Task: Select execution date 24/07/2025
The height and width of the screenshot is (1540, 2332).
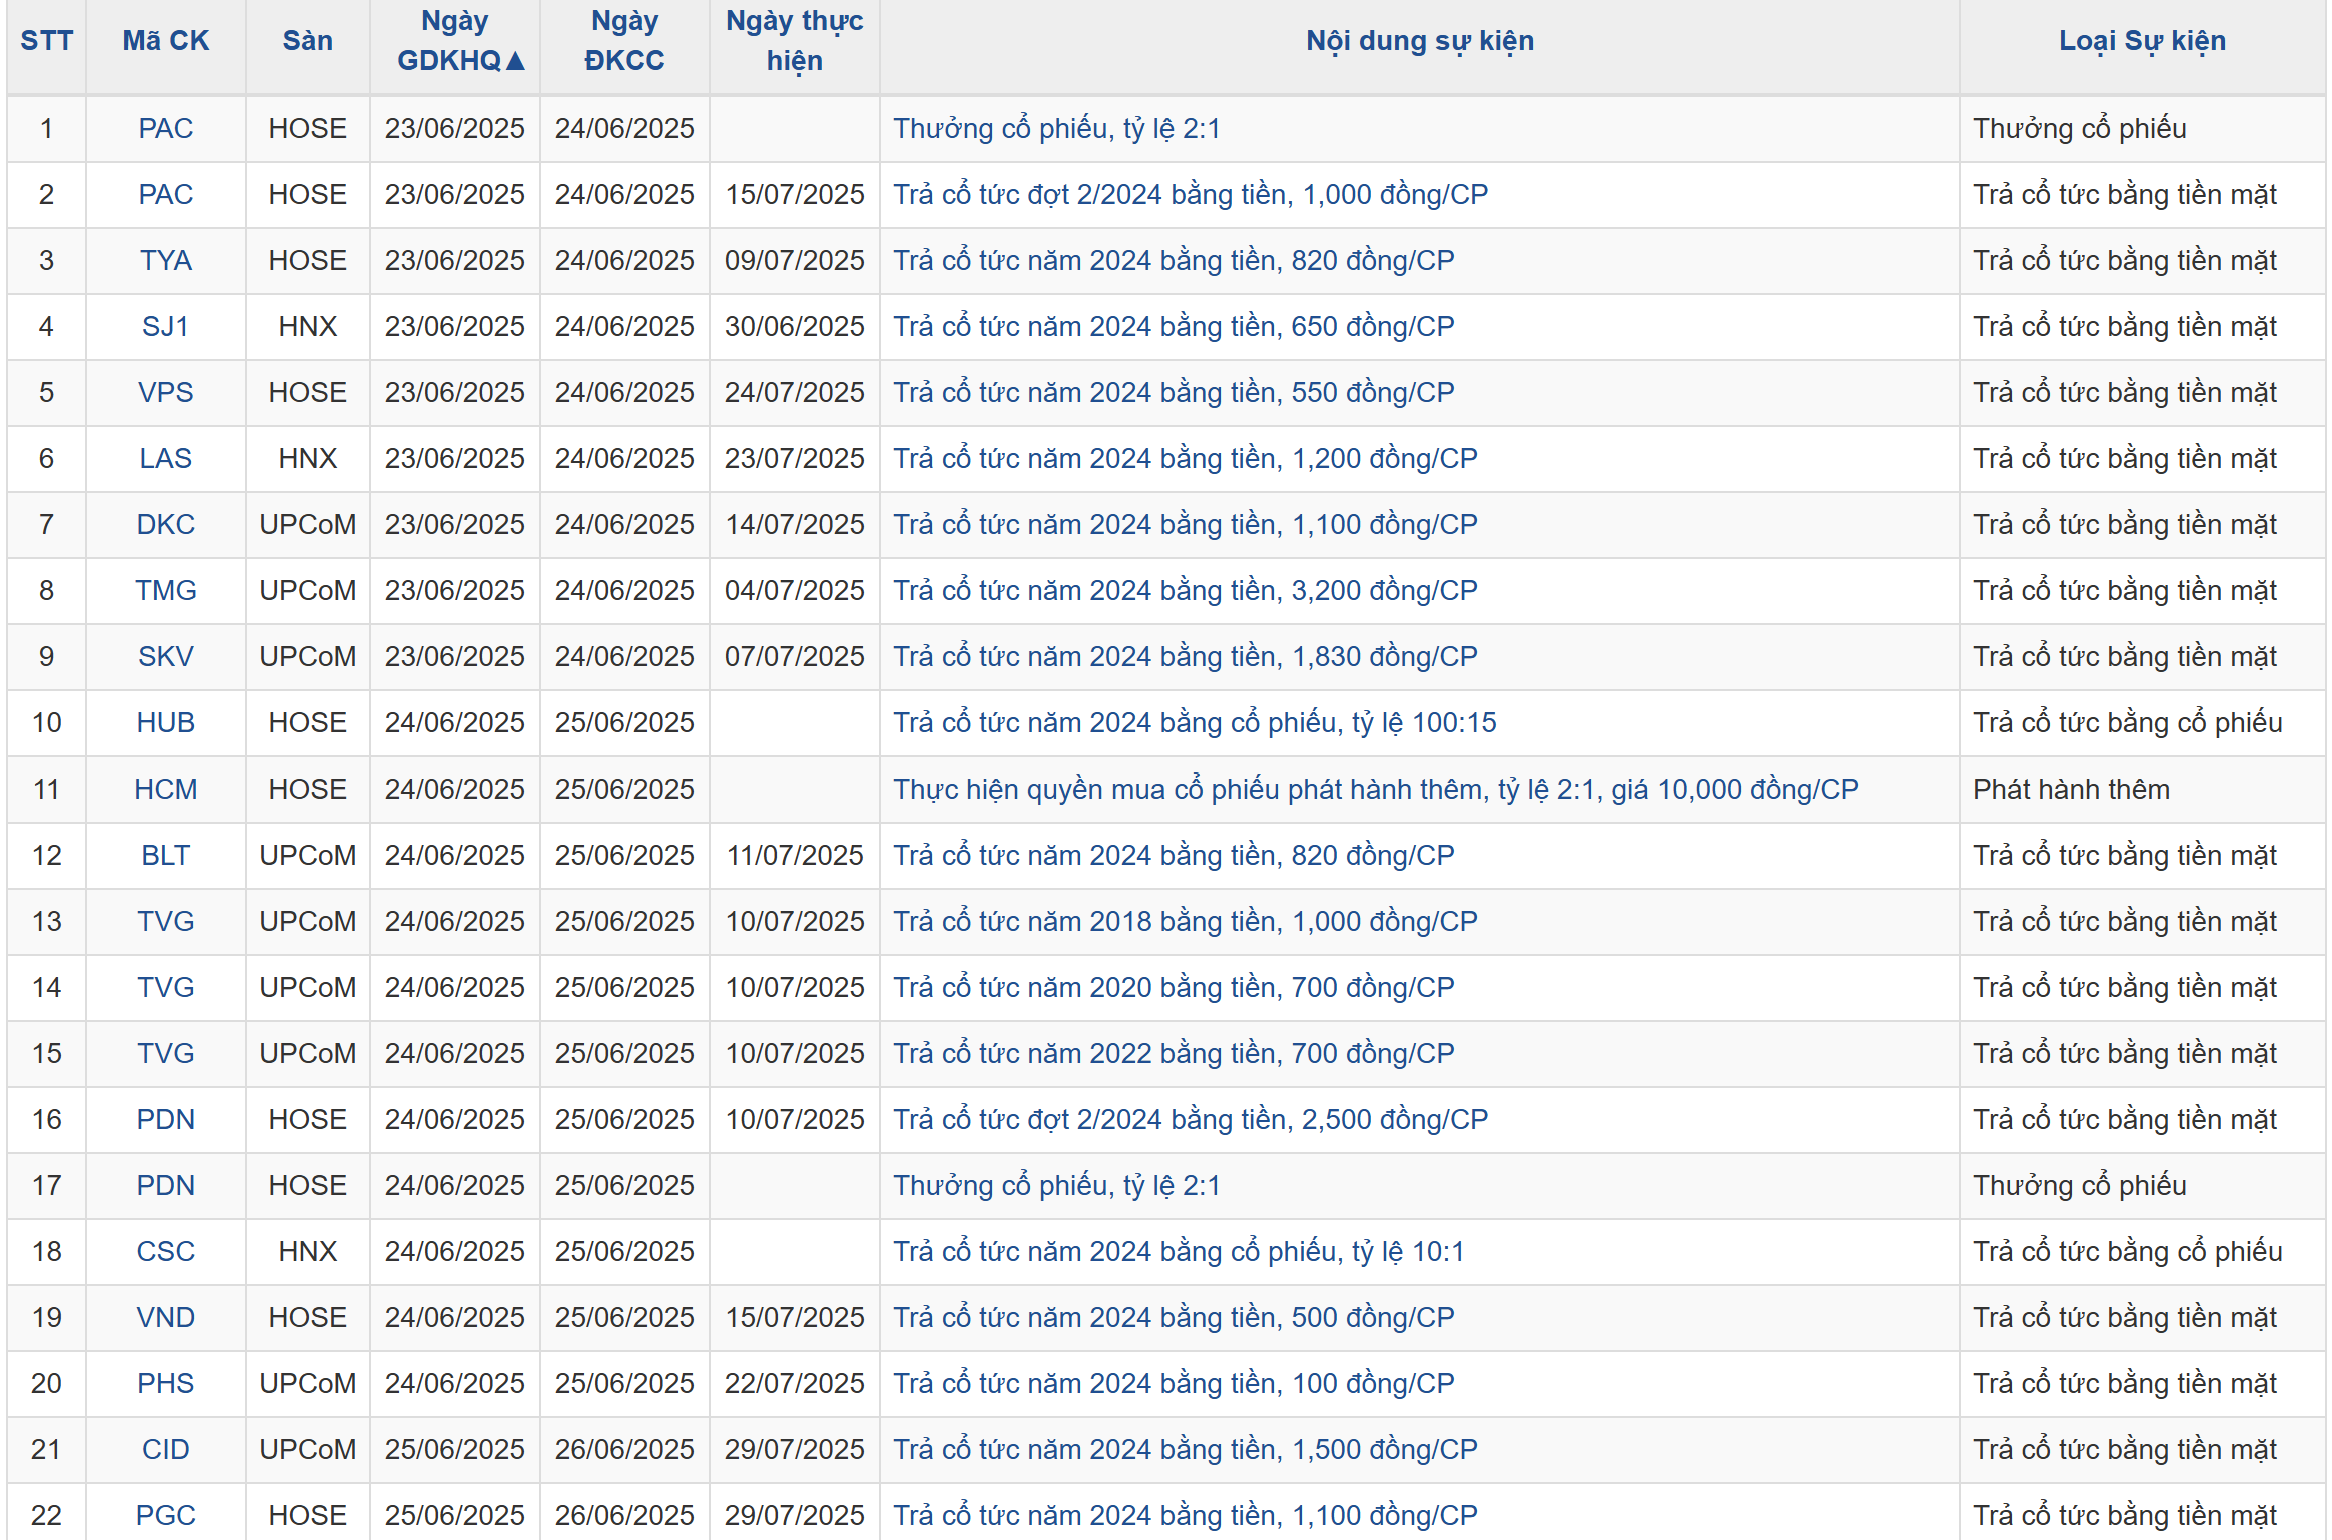Action: (x=795, y=393)
